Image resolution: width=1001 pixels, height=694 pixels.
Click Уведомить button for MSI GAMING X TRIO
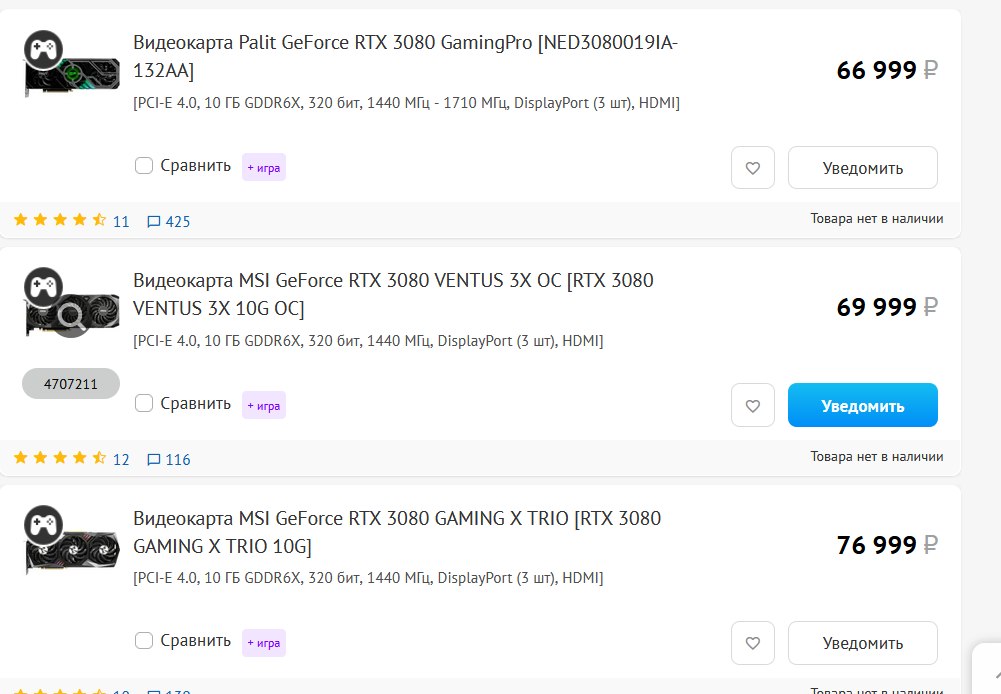[x=862, y=643]
